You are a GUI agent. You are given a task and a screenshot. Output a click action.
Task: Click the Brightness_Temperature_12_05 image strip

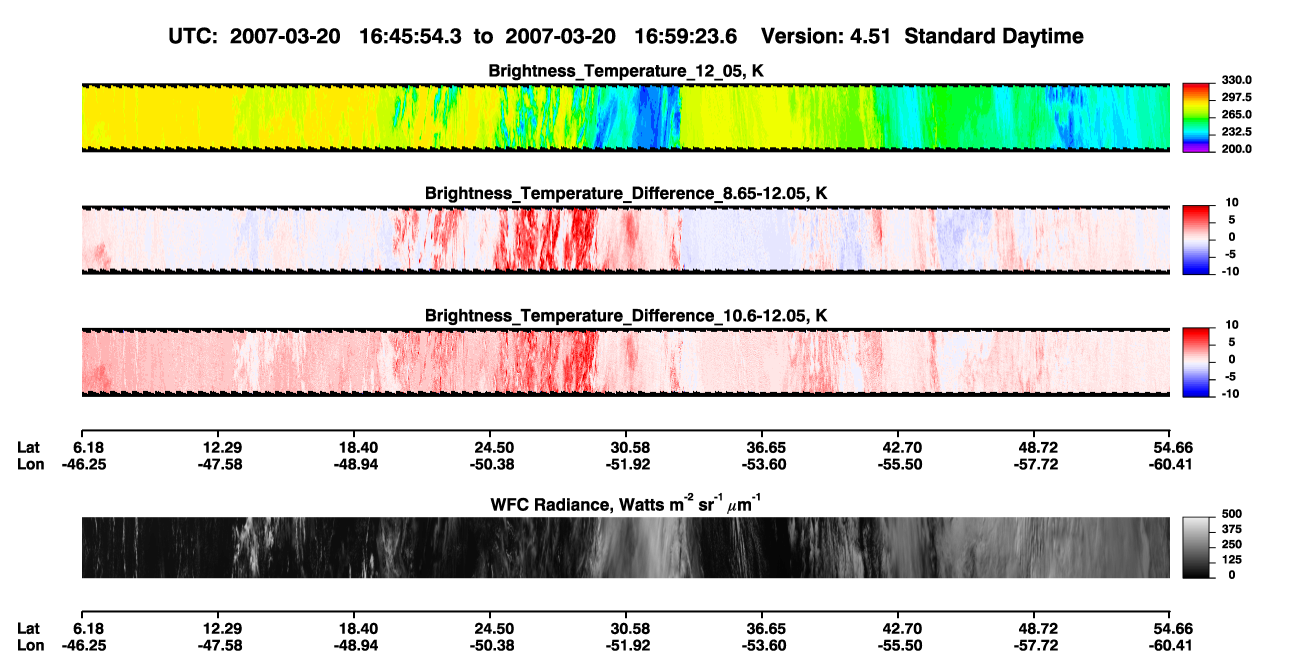[x=625, y=118]
